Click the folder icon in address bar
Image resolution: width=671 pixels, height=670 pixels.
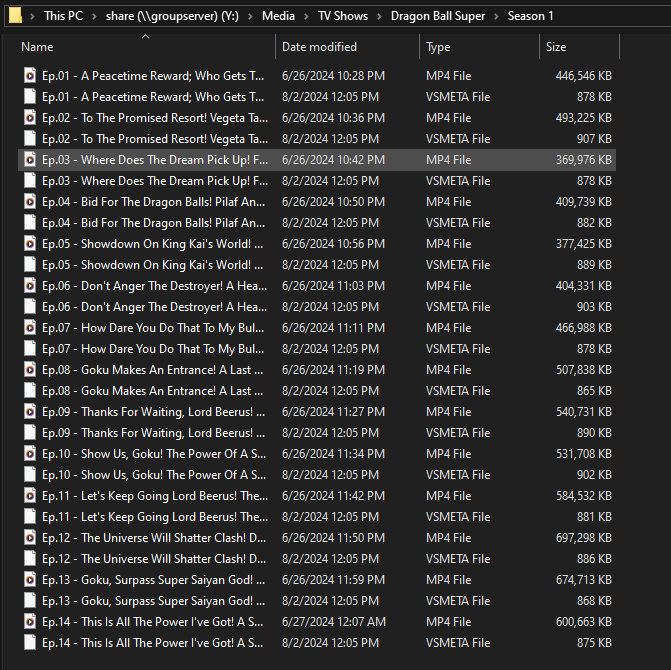(12, 16)
